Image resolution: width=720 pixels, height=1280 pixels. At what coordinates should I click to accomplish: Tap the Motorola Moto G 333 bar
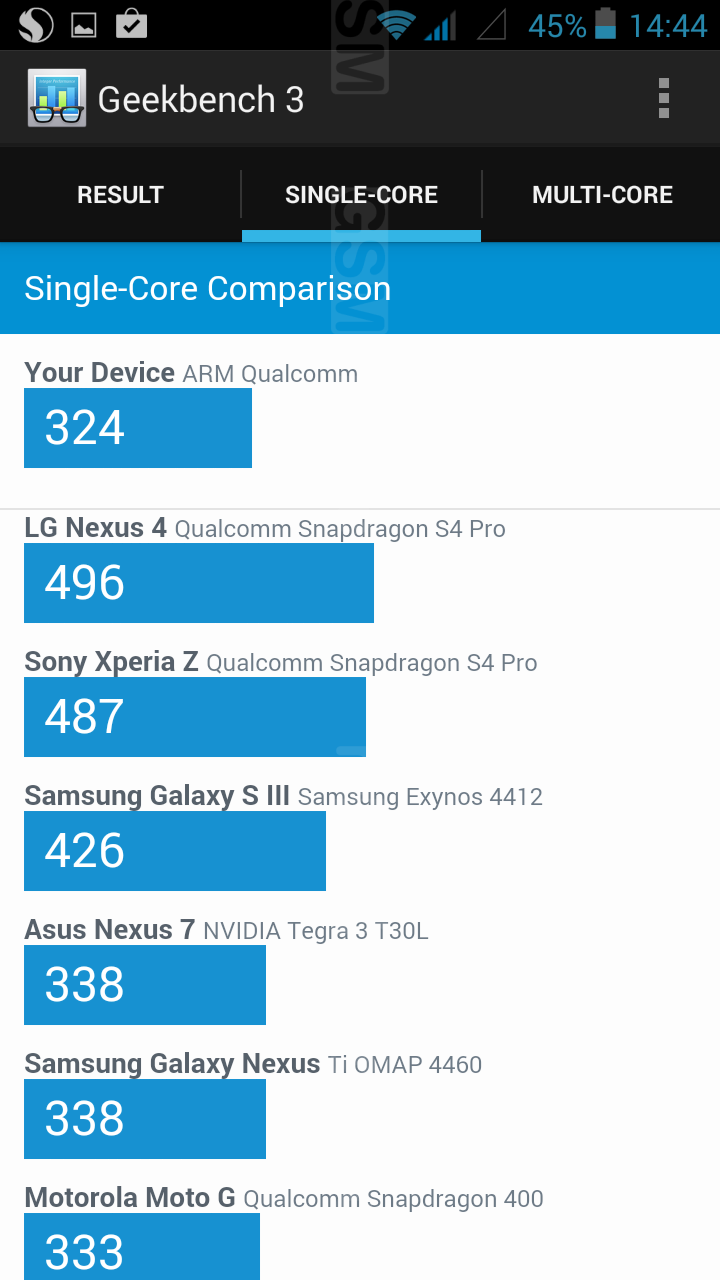(x=142, y=1247)
